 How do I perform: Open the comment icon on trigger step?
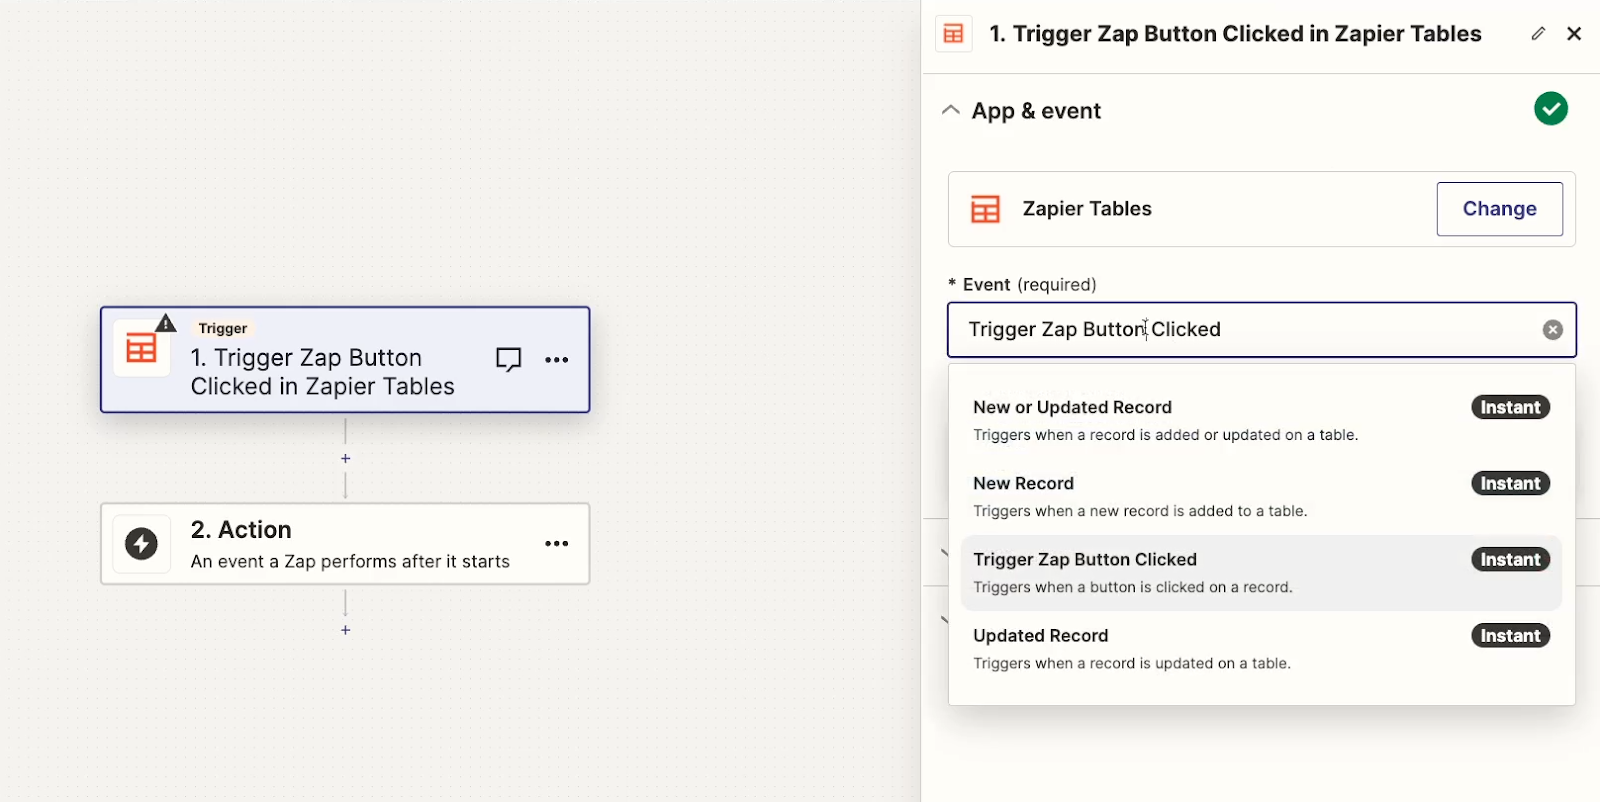509,360
